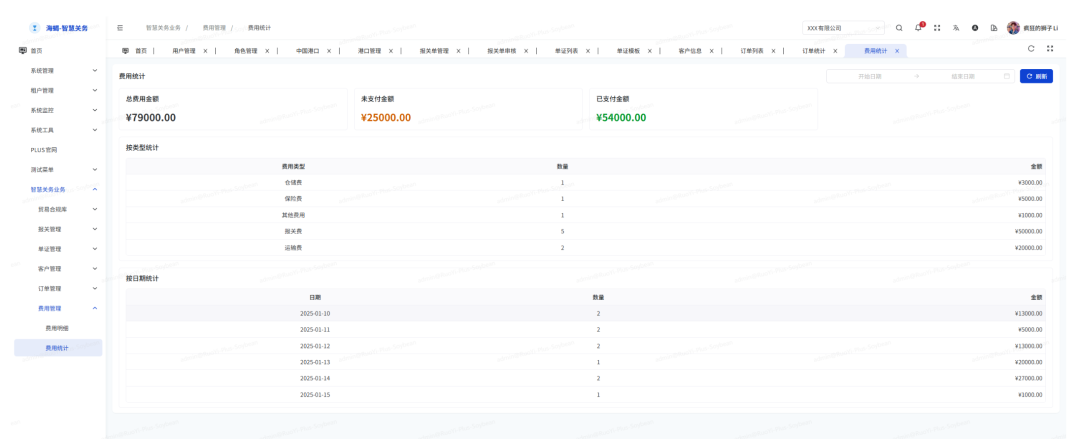1080x439 pixels.
Task: Switch to the 订单统计 tab
Action: point(813,51)
